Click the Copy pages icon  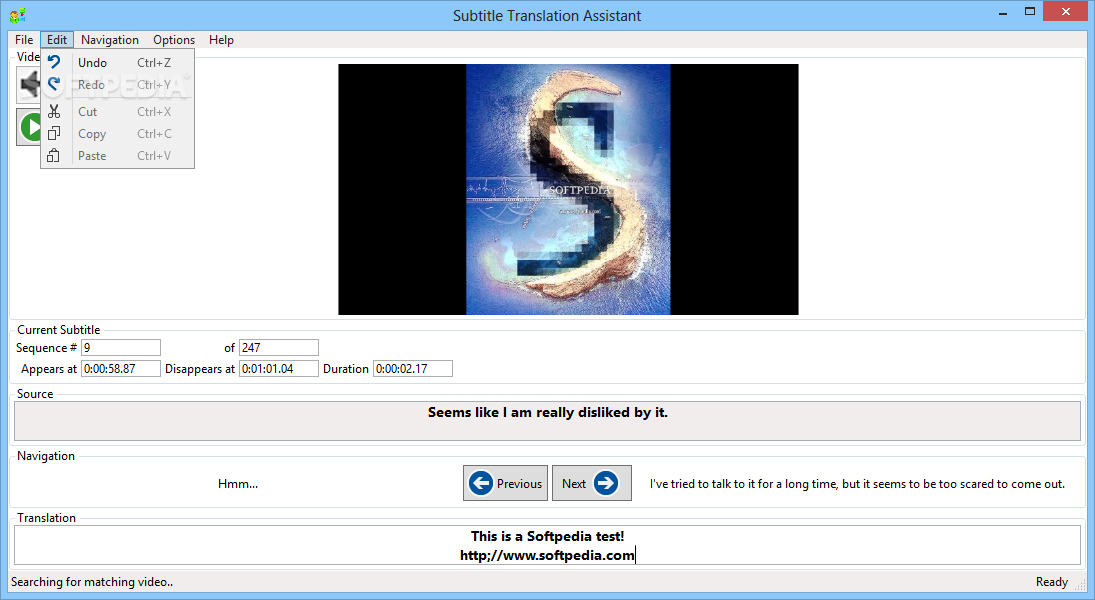pos(54,133)
